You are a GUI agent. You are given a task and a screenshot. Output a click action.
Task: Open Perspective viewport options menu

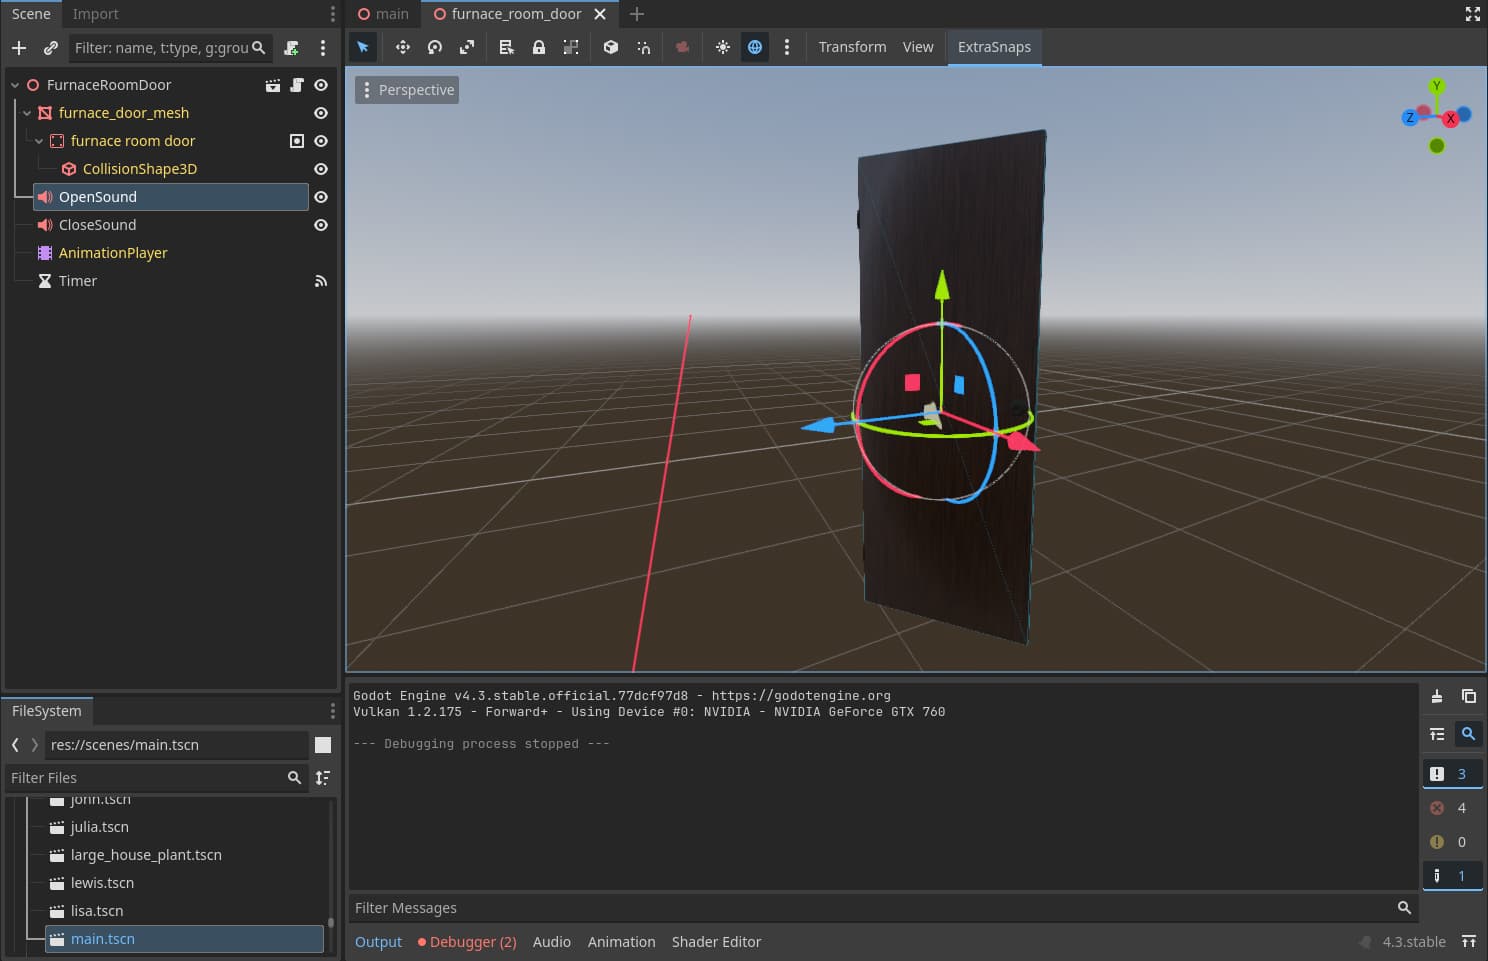pyautogui.click(x=407, y=90)
